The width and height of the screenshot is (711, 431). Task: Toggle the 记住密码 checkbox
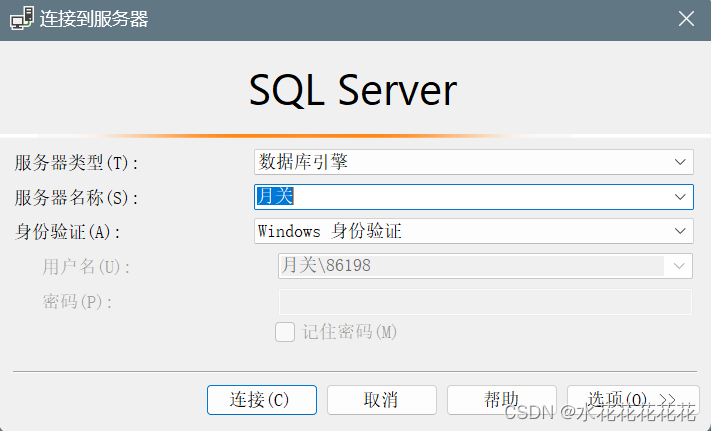(285, 332)
